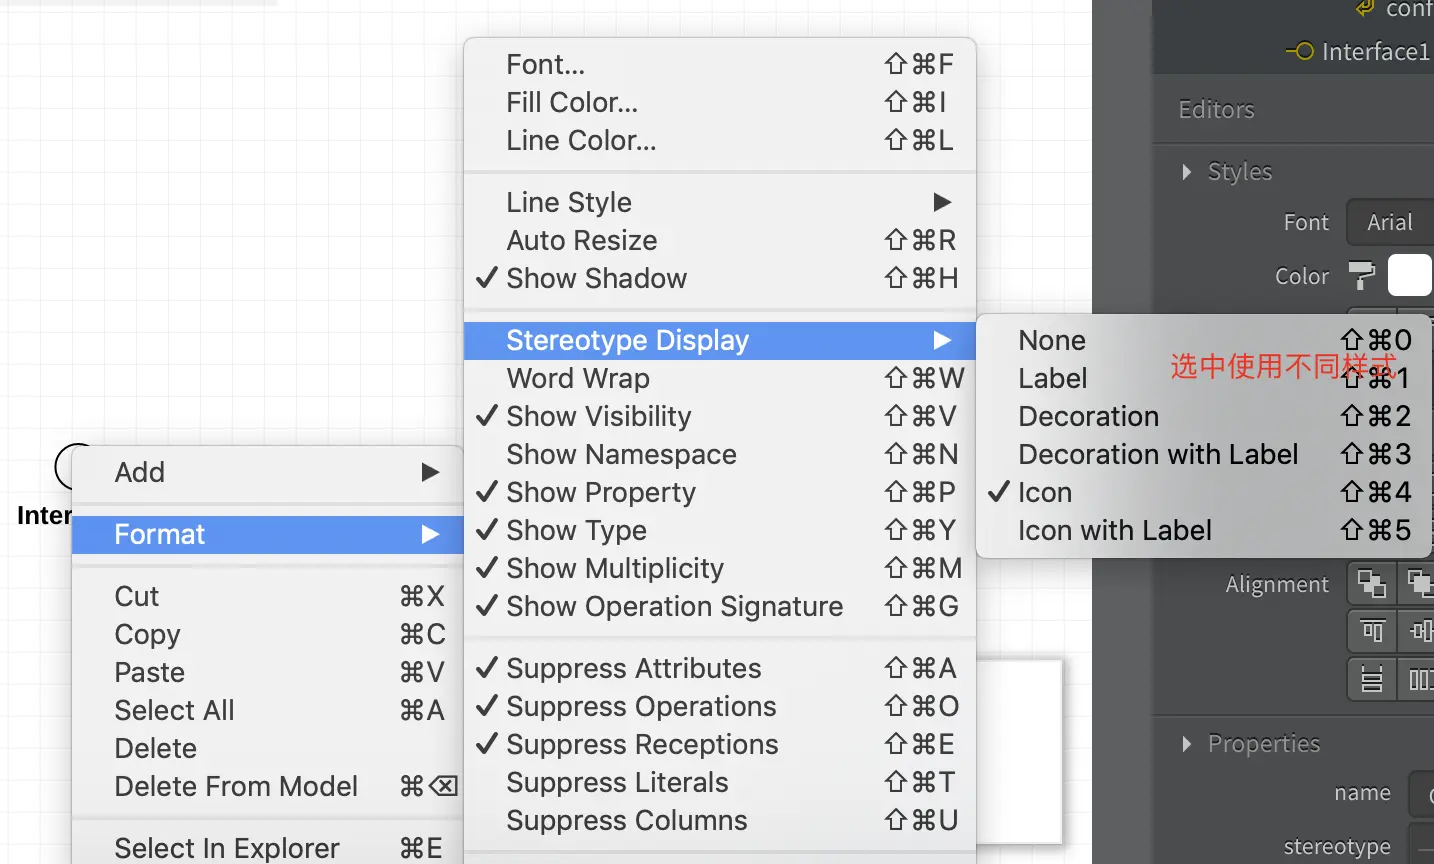Toggle the Show Shadow option off
Image resolution: width=1434 pixels, height=864 pixels.
[596, 278]
